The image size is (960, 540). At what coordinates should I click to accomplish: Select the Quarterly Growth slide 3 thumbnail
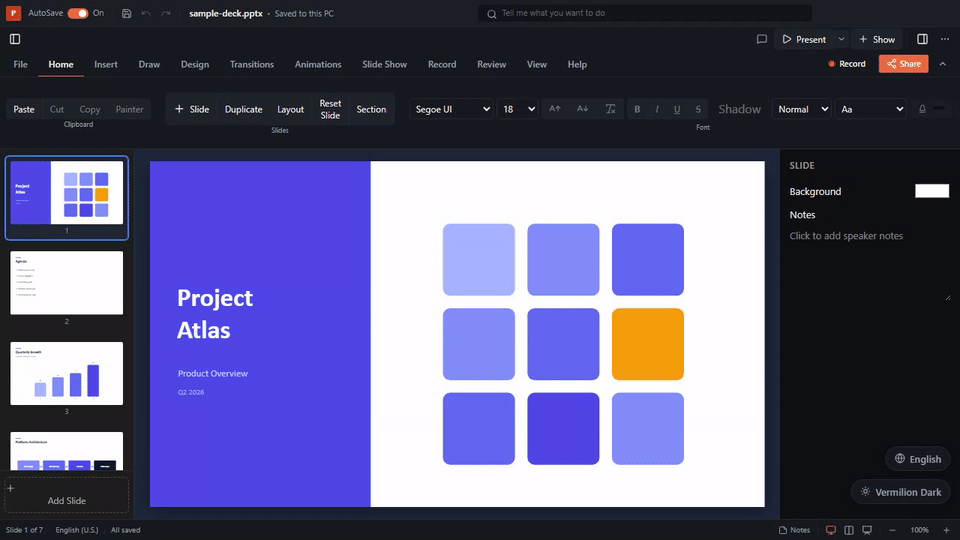point(67,373)
